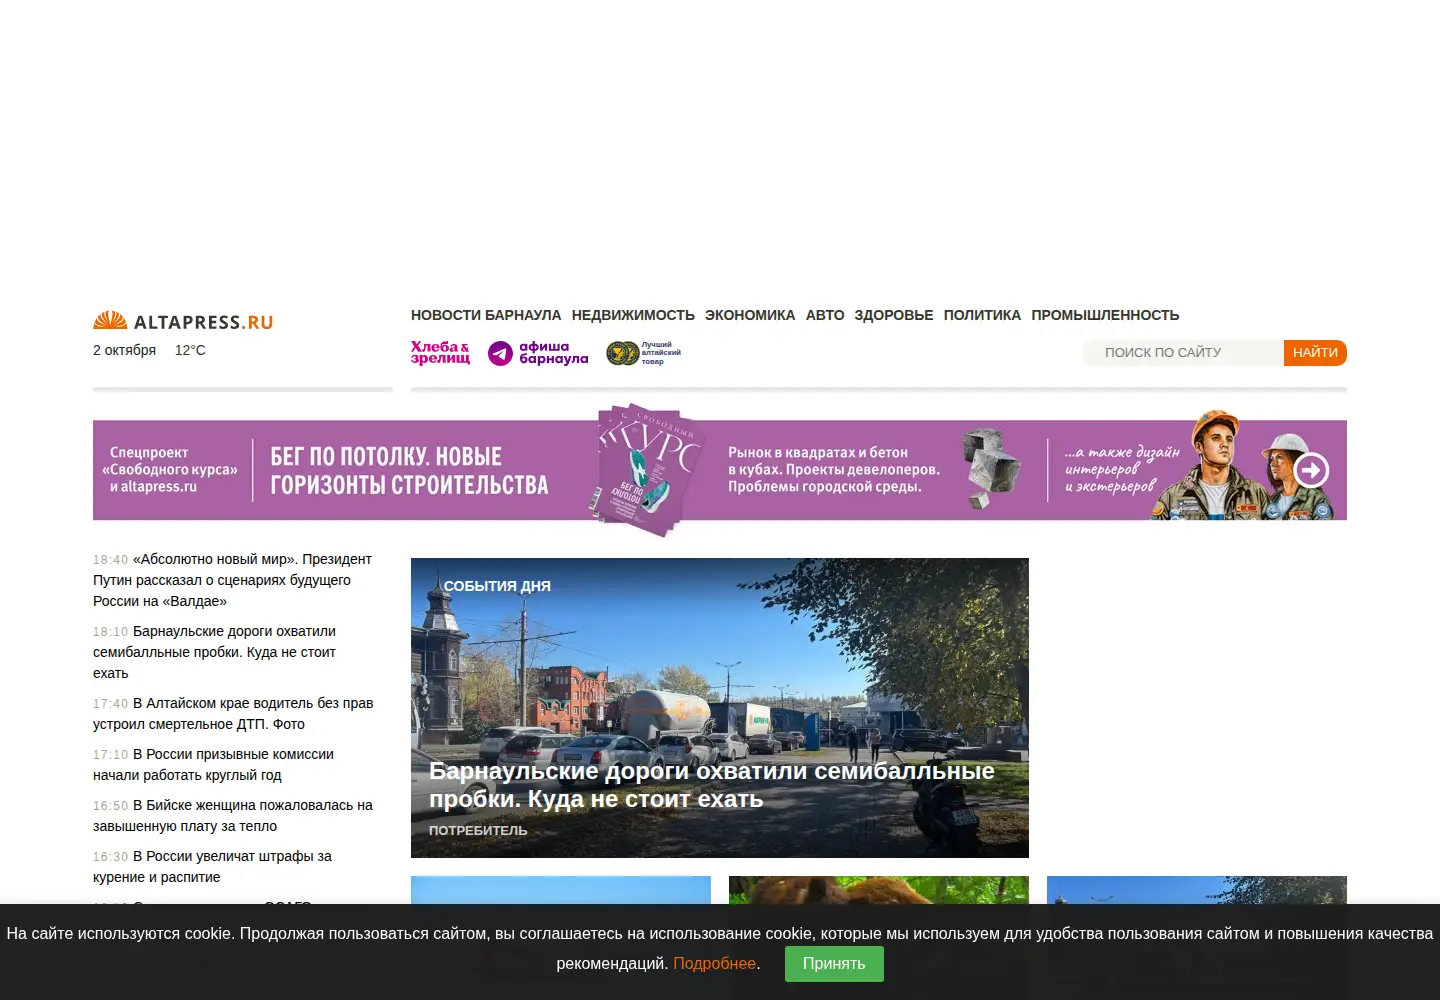
Task: Open the Лучший алтайский товар badge
Action: coord(643,353)
